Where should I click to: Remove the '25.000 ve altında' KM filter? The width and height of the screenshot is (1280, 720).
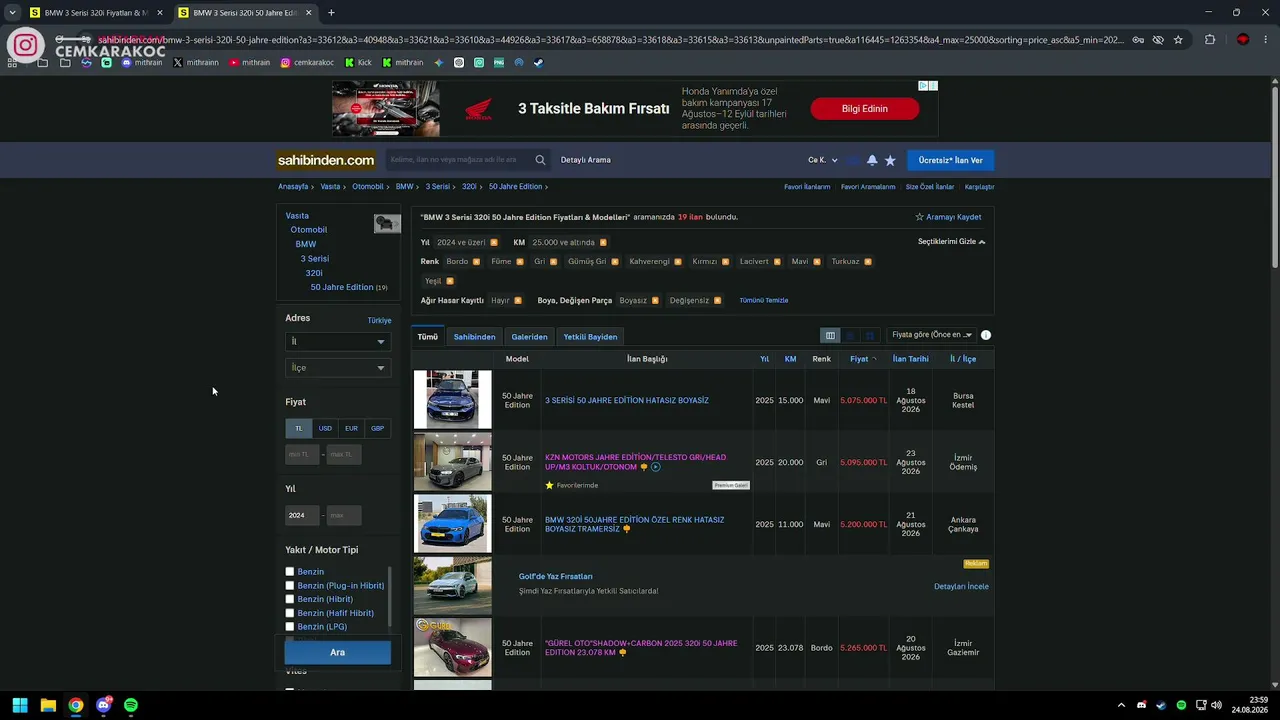coord(603,242)
